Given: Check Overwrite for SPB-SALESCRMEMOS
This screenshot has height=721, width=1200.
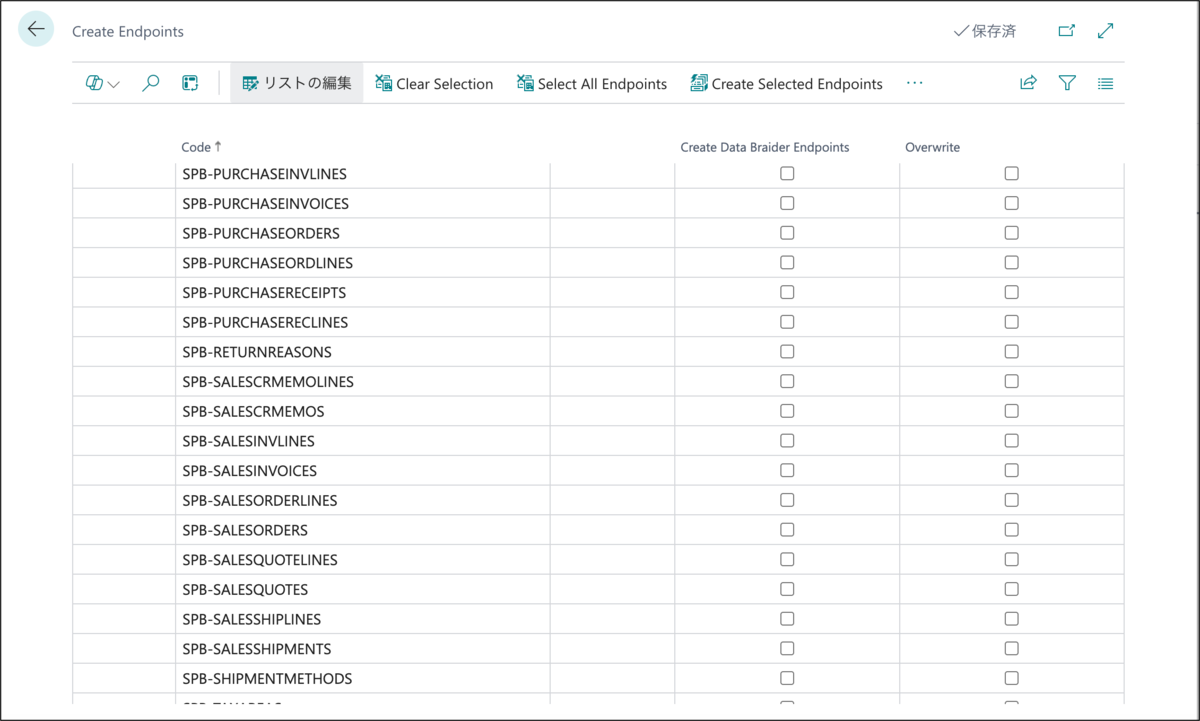Looking at the screenshot, I should tap(1012, 411).
